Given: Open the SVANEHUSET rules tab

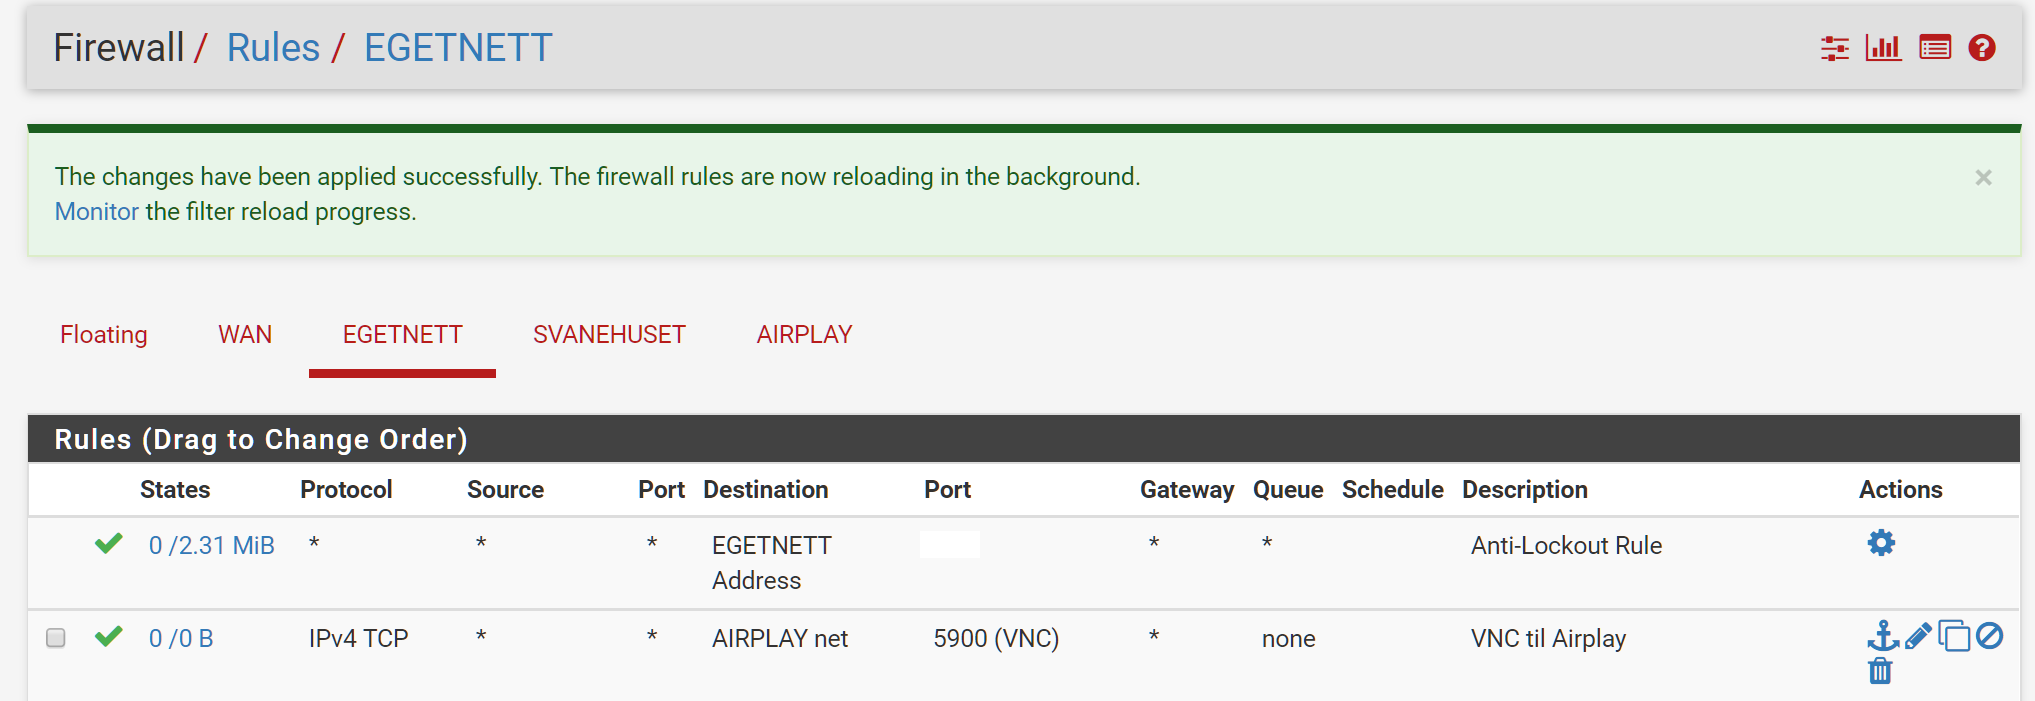Looking at the screenshot, I should point(609,335).
